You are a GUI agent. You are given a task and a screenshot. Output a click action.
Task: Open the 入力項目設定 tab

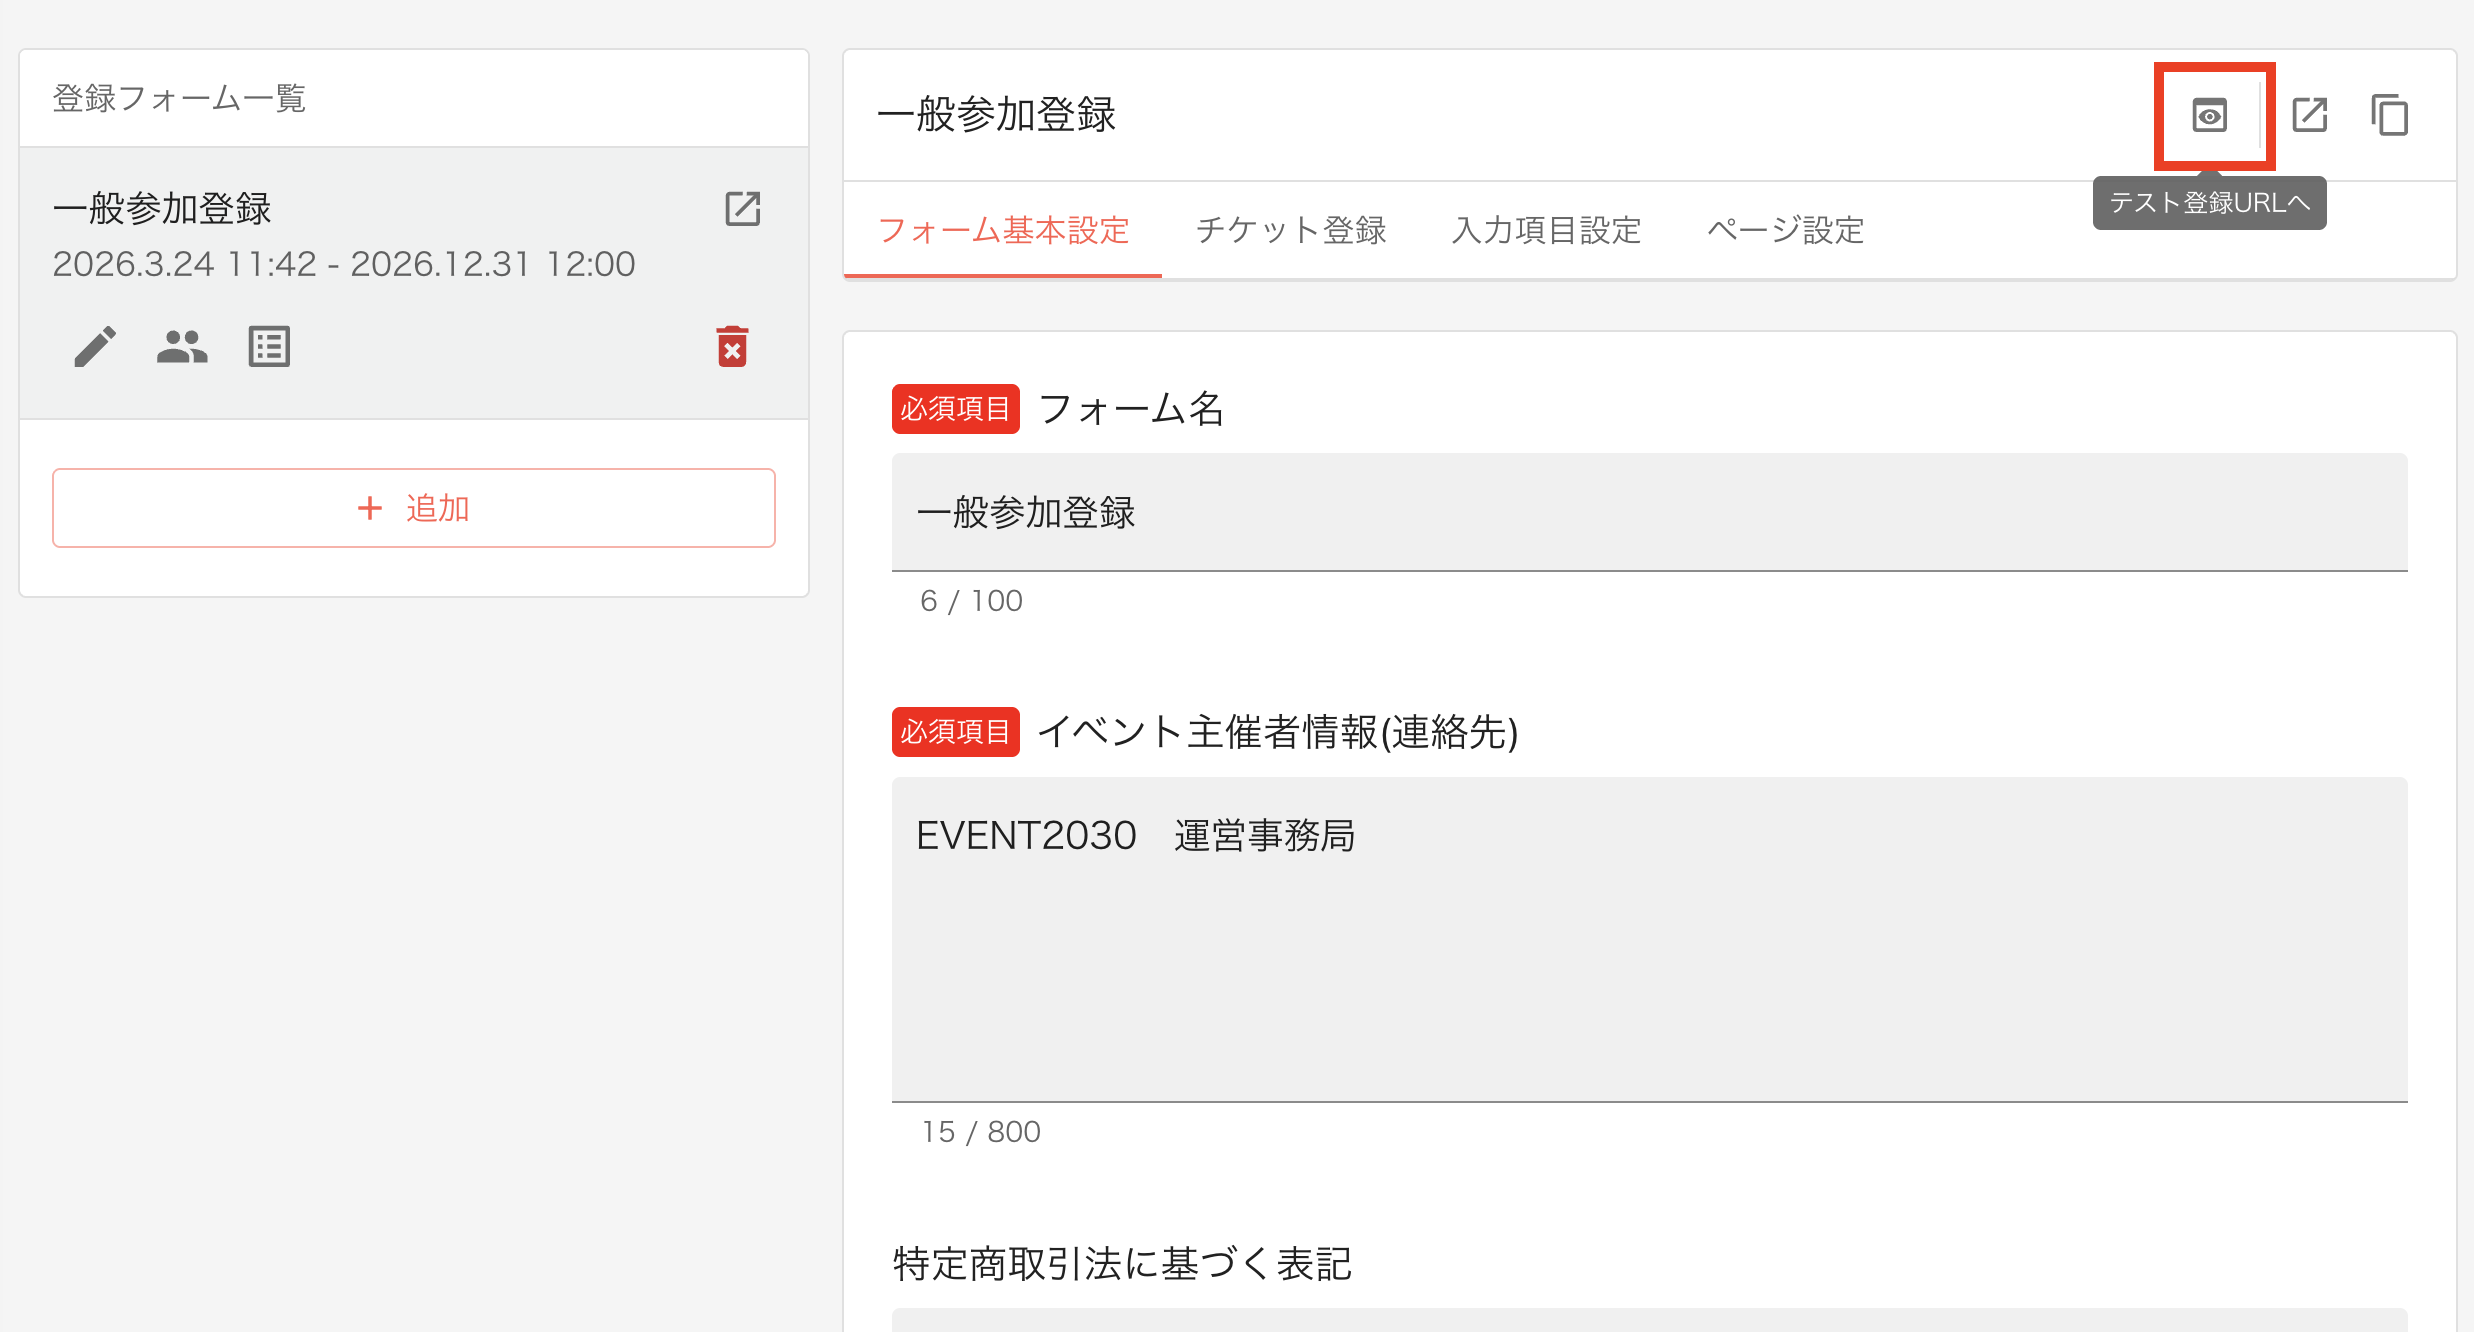(1546, 231)
